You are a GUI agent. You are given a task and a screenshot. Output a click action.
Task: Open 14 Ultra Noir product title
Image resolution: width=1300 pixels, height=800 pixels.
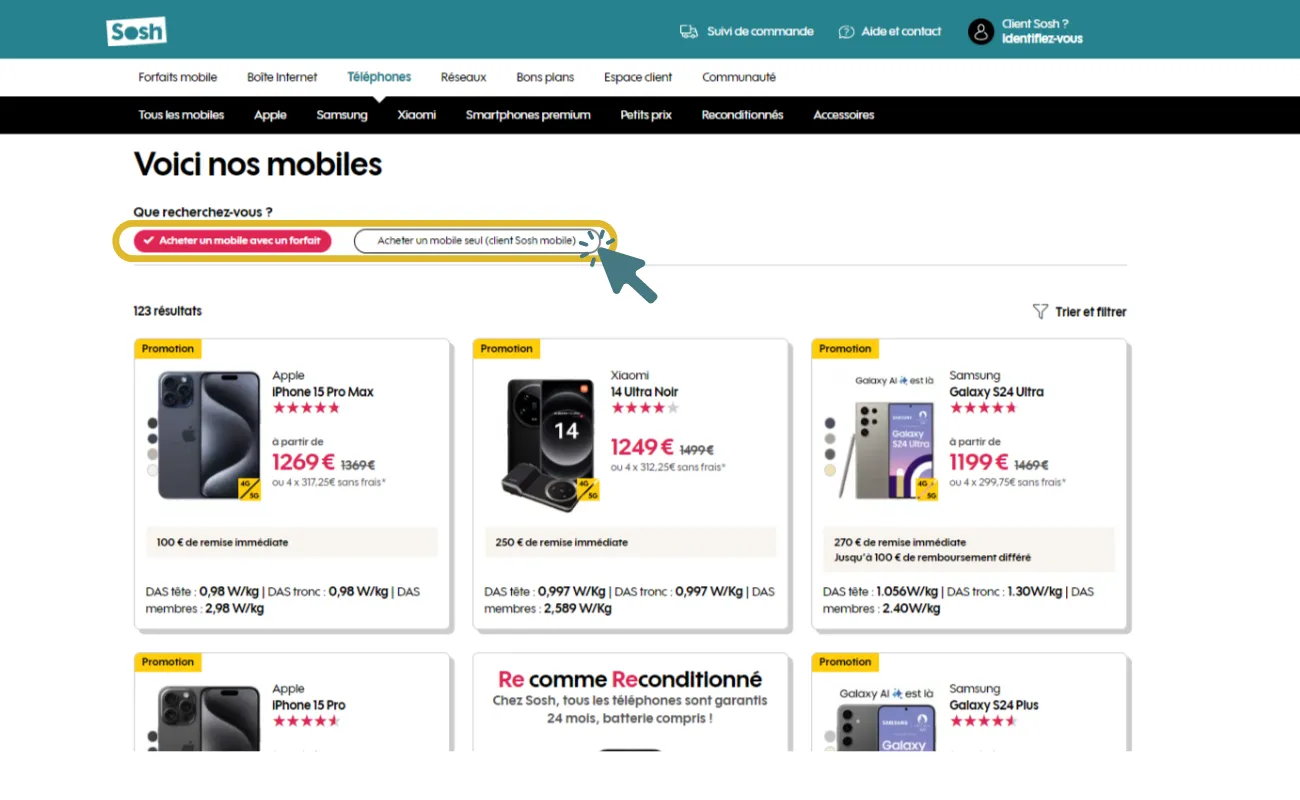click(644, 392)
